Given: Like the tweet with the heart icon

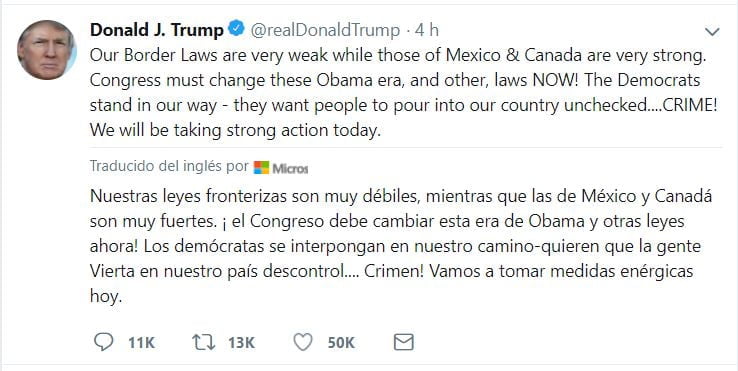Looking at the screenshot, I should click(x=303, y=342).
